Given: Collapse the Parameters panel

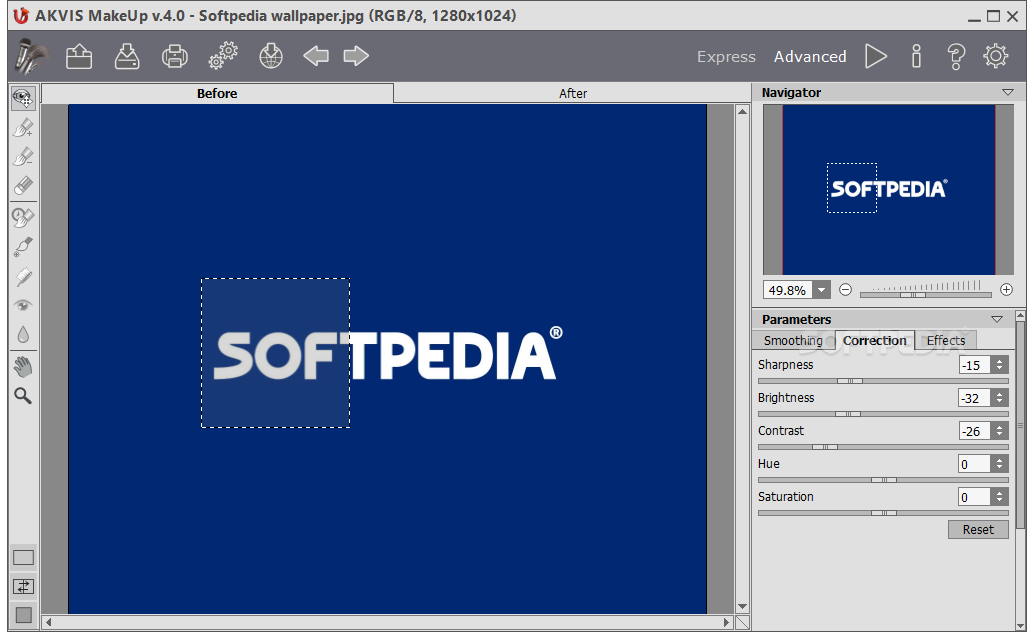Looking at the screenshot, I should (997, 319).
